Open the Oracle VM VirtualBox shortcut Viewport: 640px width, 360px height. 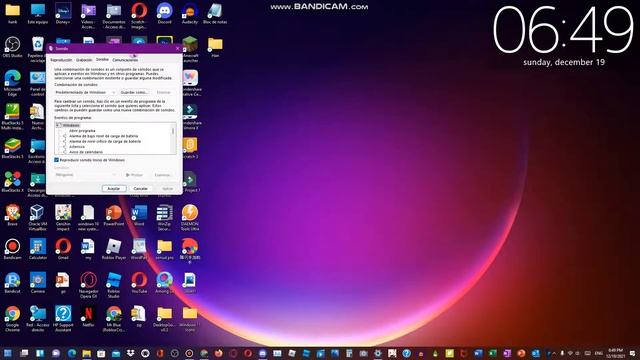[x=38, y=218]
